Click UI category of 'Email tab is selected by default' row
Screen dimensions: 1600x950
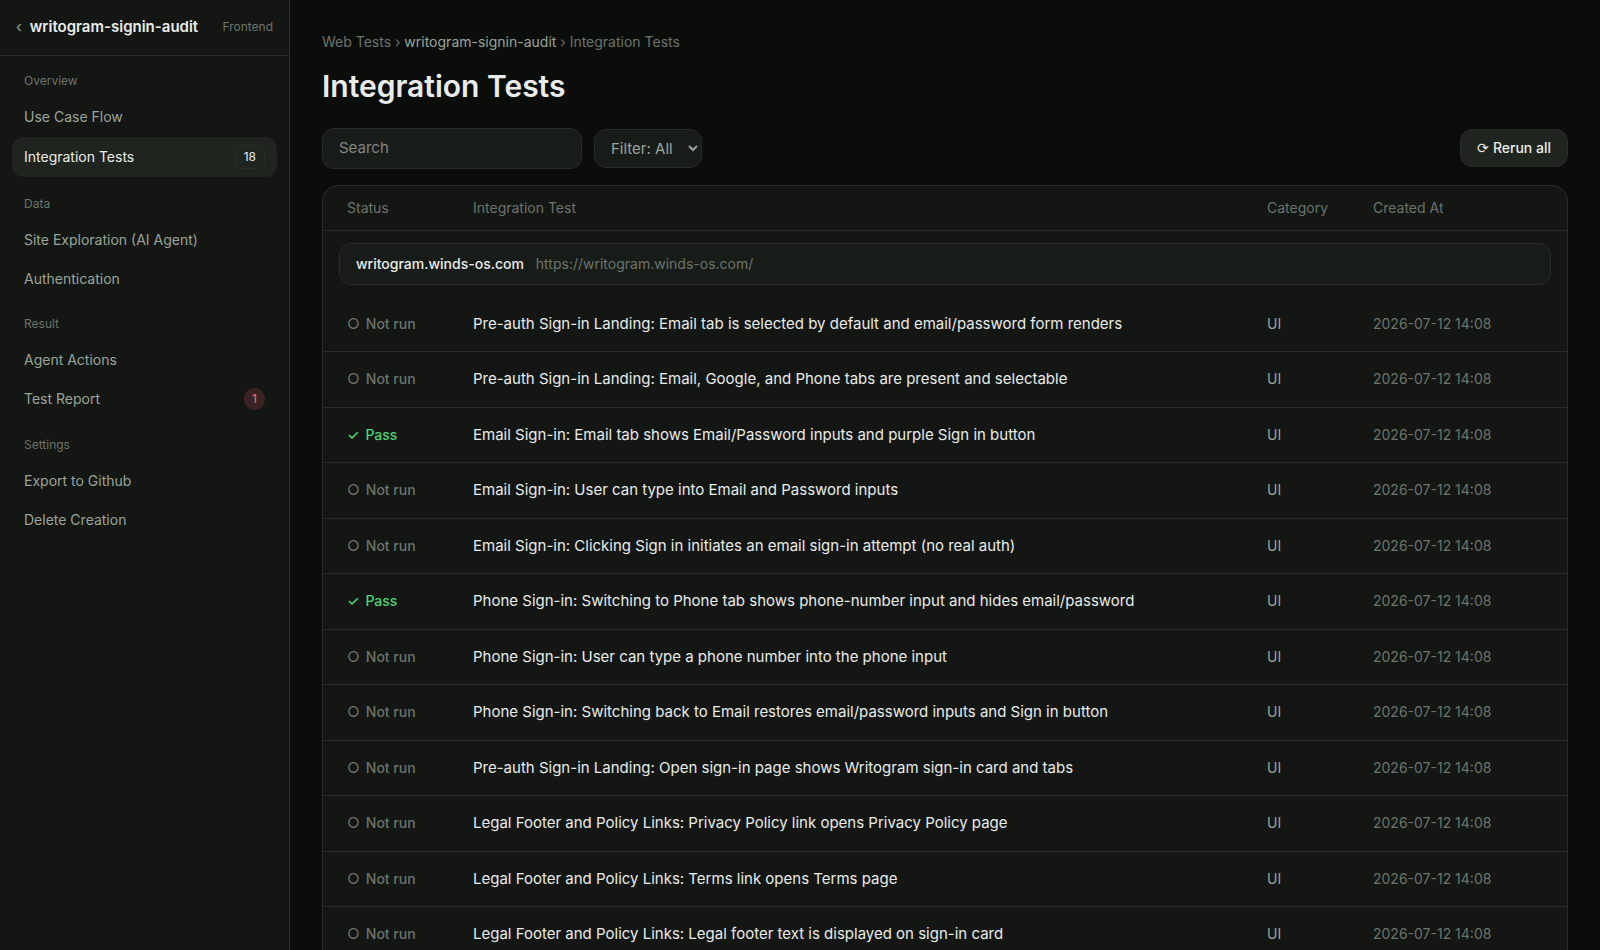1274,324
